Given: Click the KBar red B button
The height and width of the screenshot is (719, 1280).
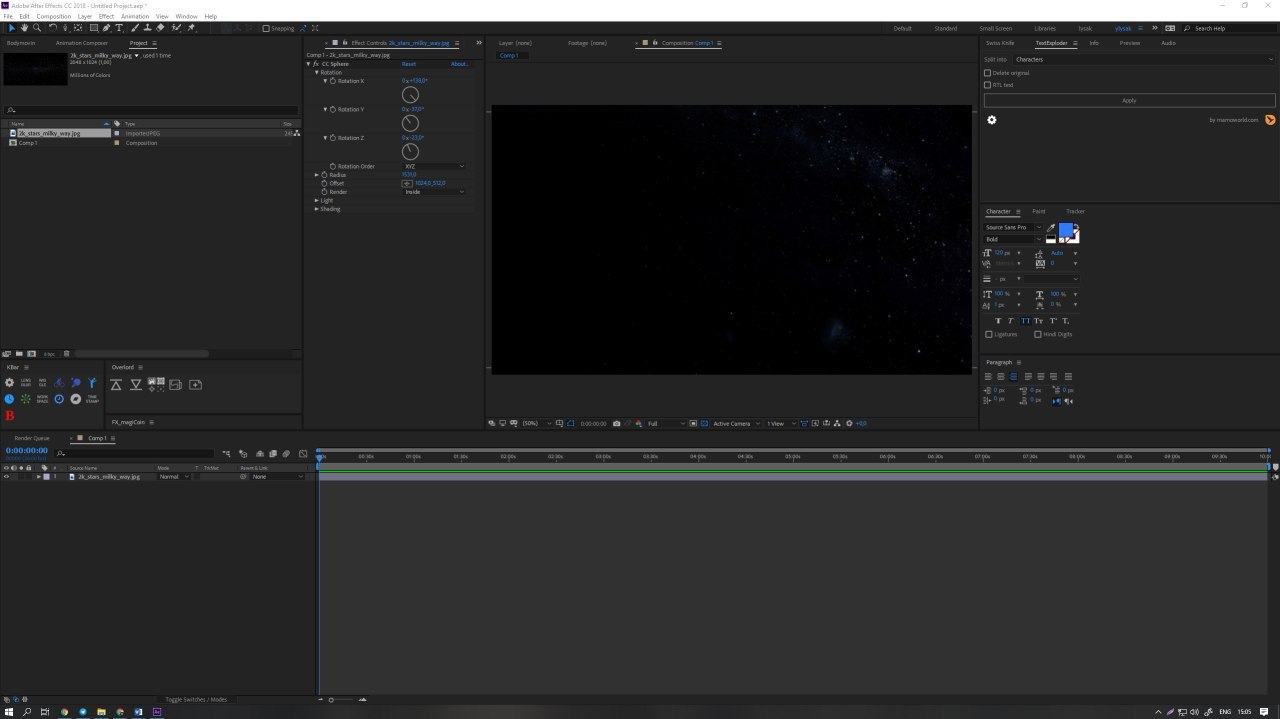Looking at the screenshot, I should pyautogui.click(x=10, y=415).
